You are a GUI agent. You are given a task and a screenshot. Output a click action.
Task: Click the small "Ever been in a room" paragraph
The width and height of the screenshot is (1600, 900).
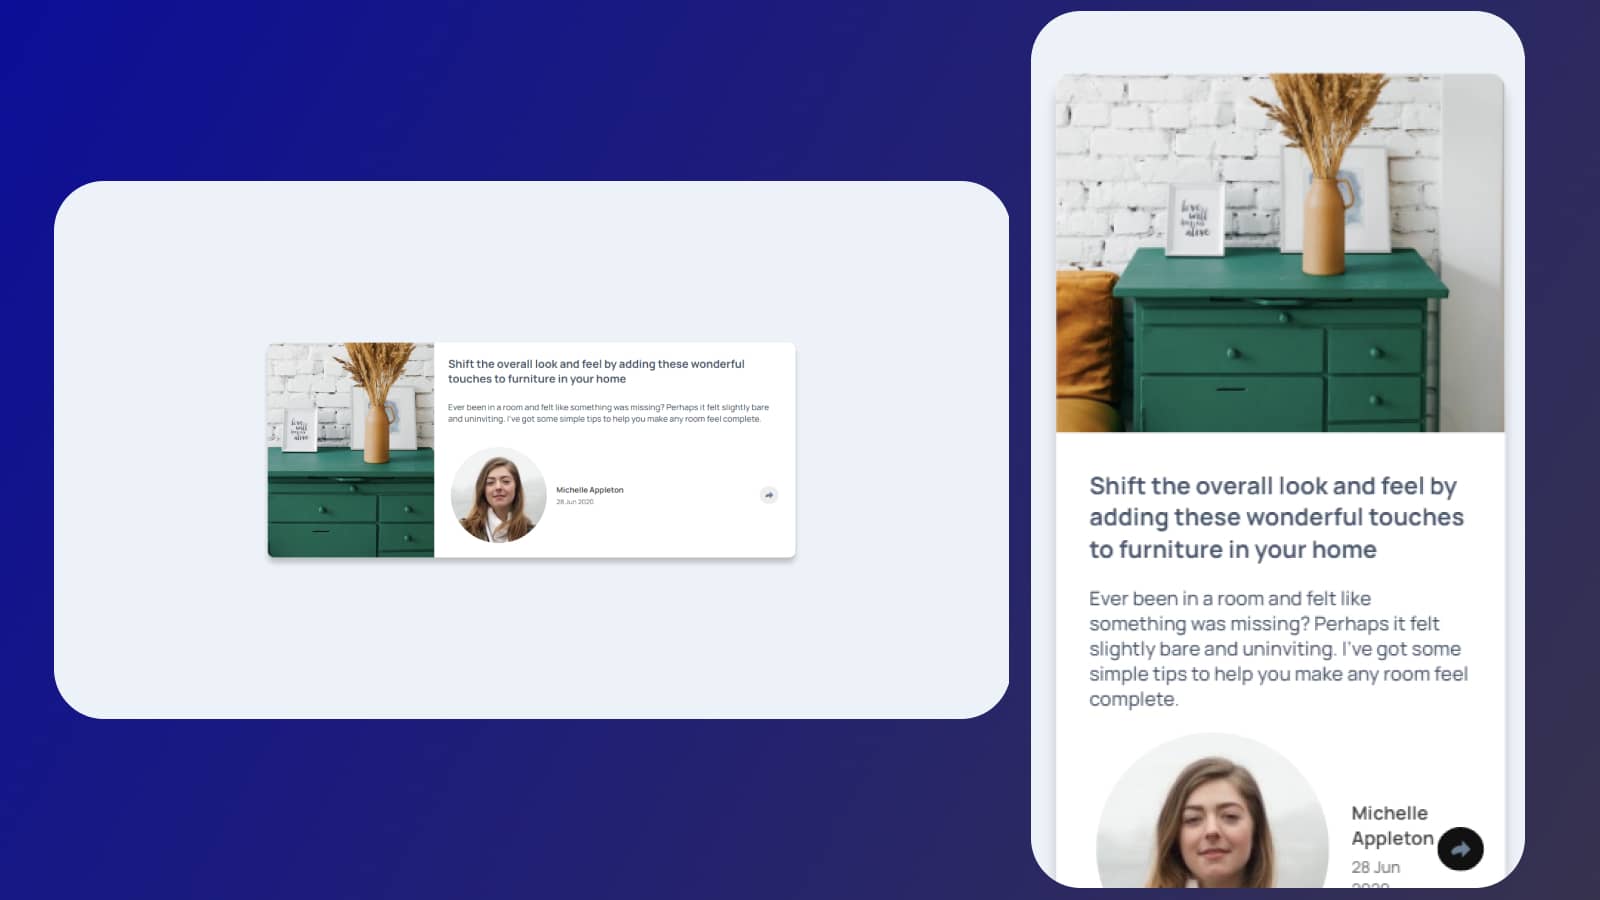coord(608,413)
